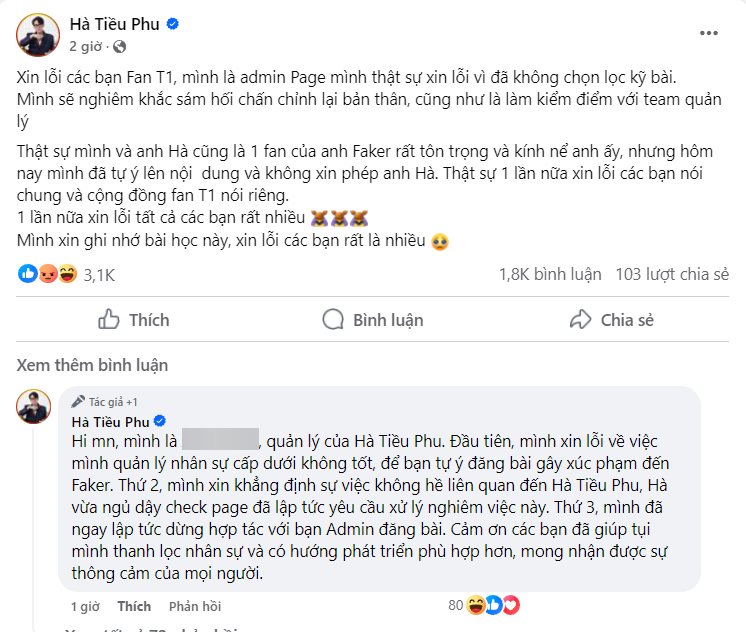Click the Tác giả microphone badge icon
This screenshot has width=746, height=632.
pyautogui.click(x=78, y=402)
